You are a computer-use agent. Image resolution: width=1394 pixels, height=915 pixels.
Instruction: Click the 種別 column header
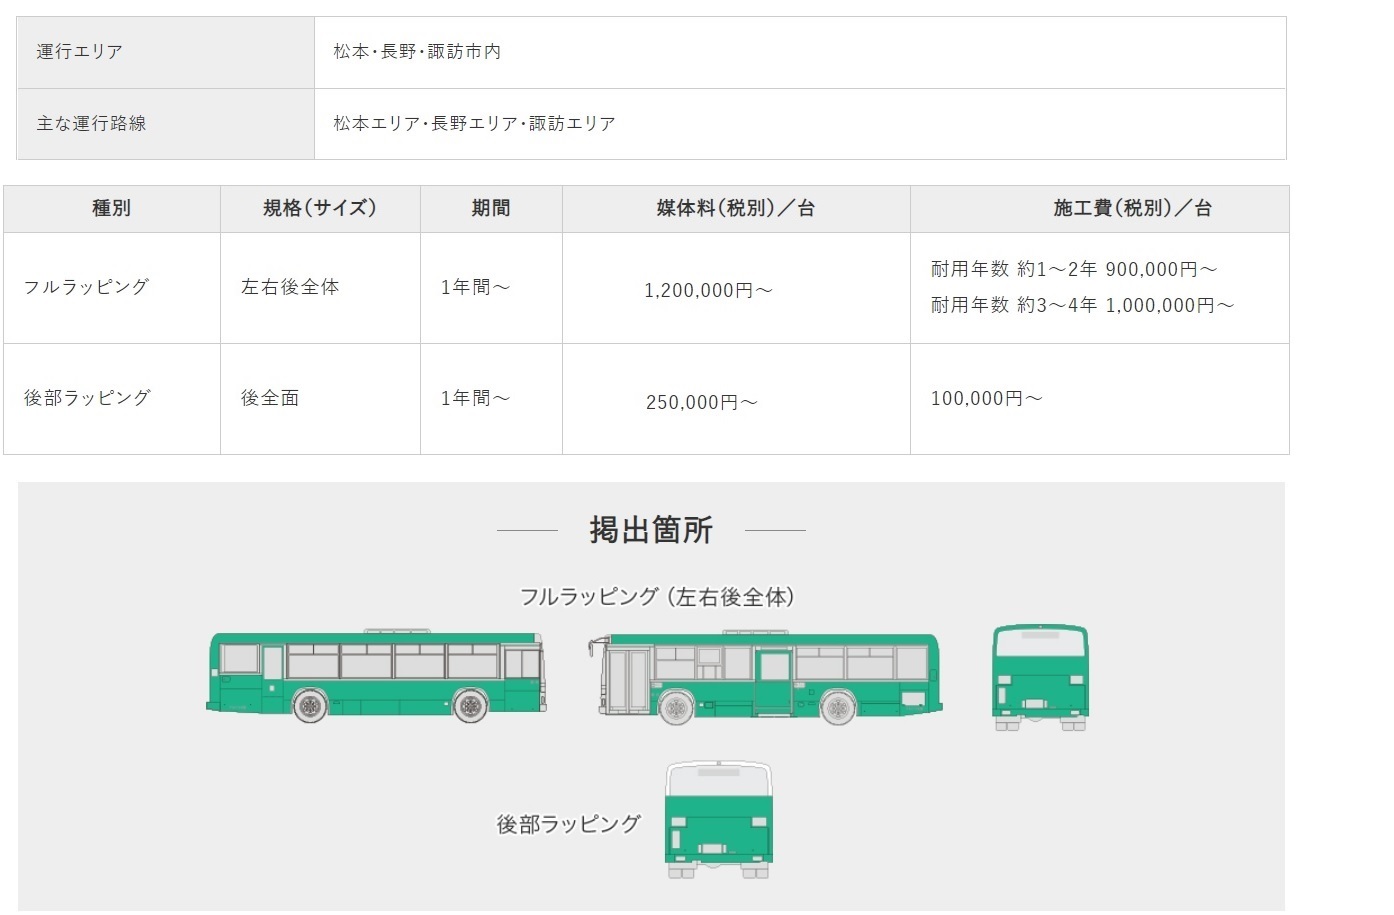tap(111, 208)
